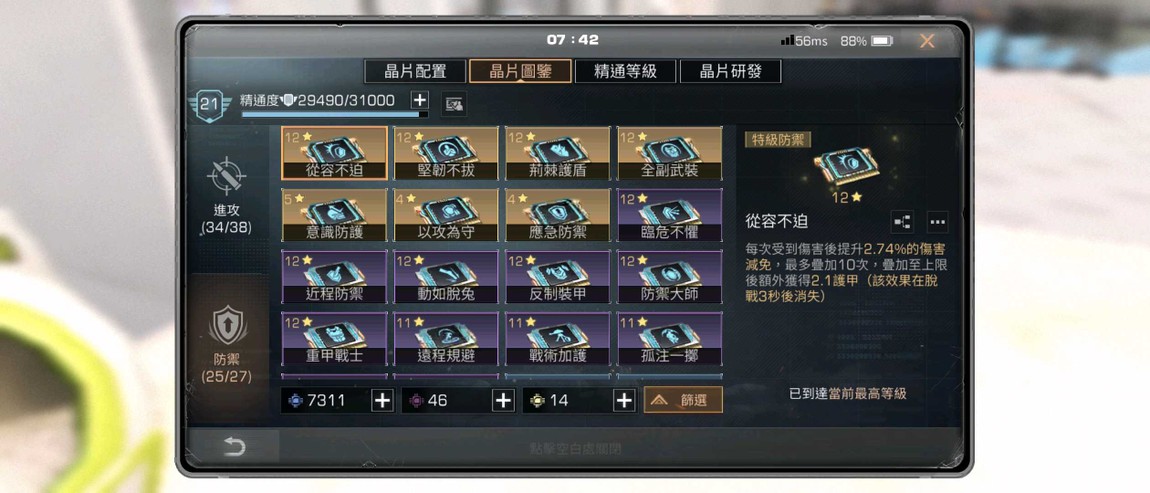
Task: Add more 精通度 mastery points
Action: coord(420,101)
